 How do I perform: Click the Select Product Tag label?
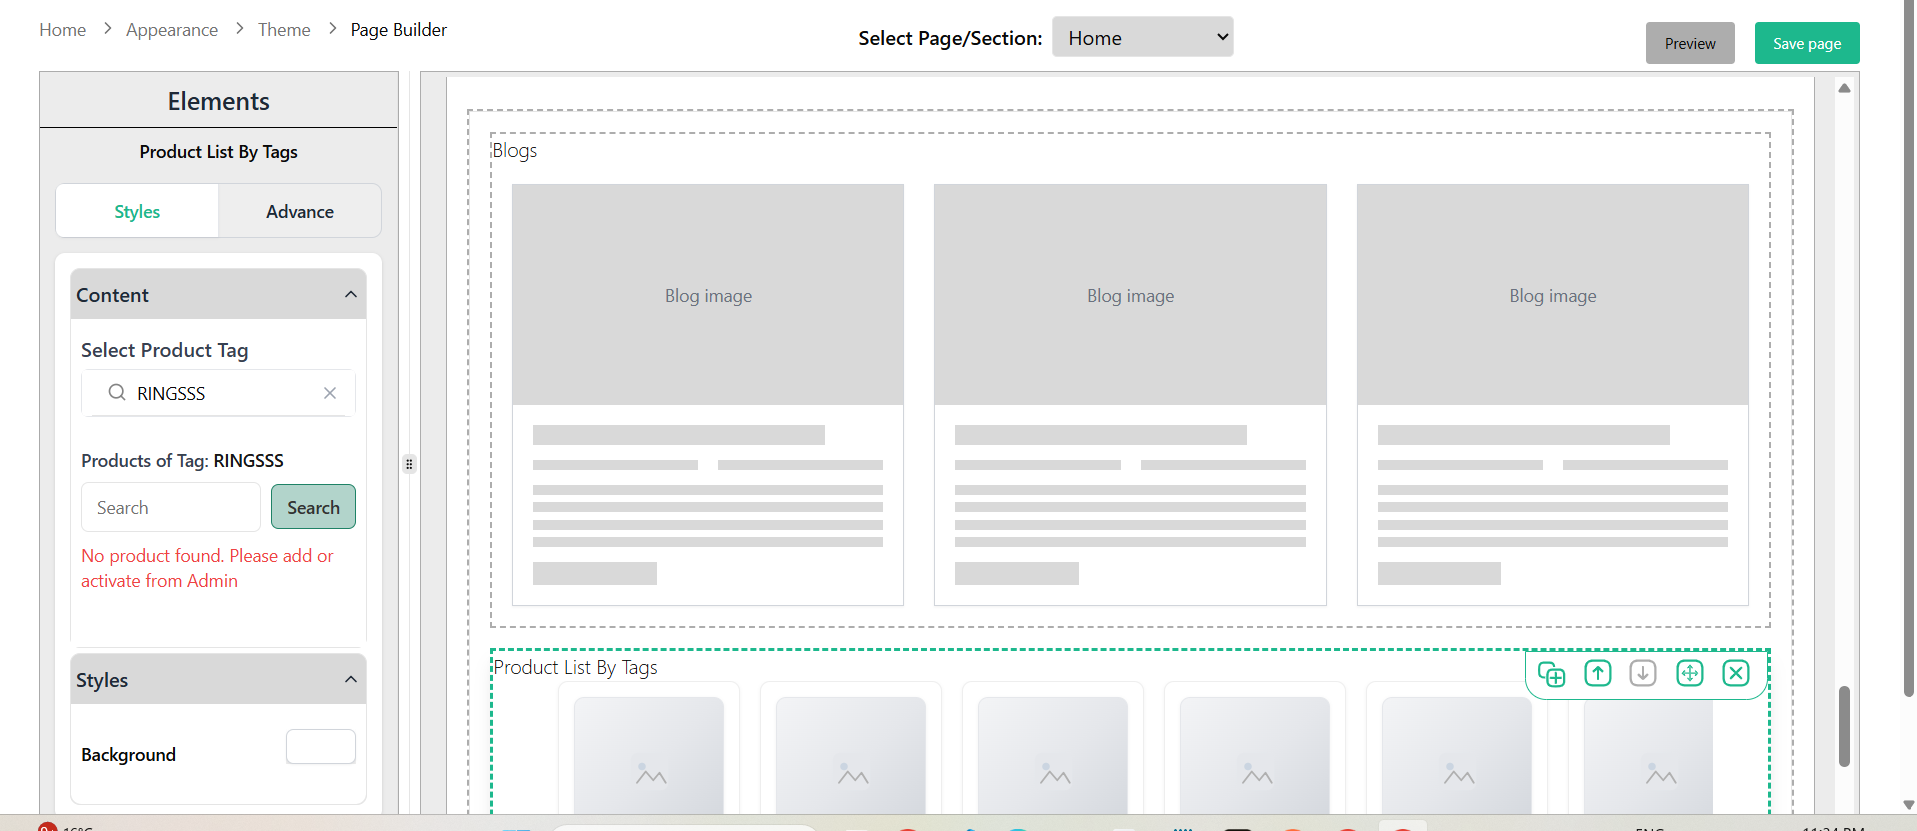click(x=165, y=350)
